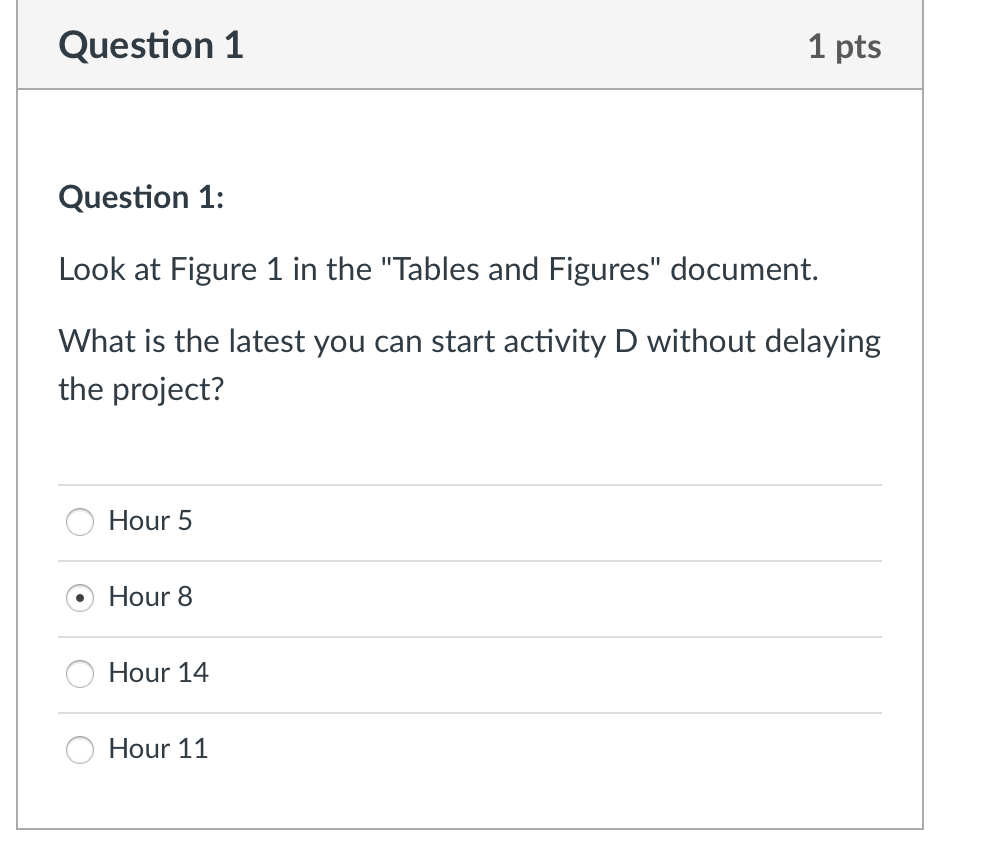Click the 1 pts label

843,46
